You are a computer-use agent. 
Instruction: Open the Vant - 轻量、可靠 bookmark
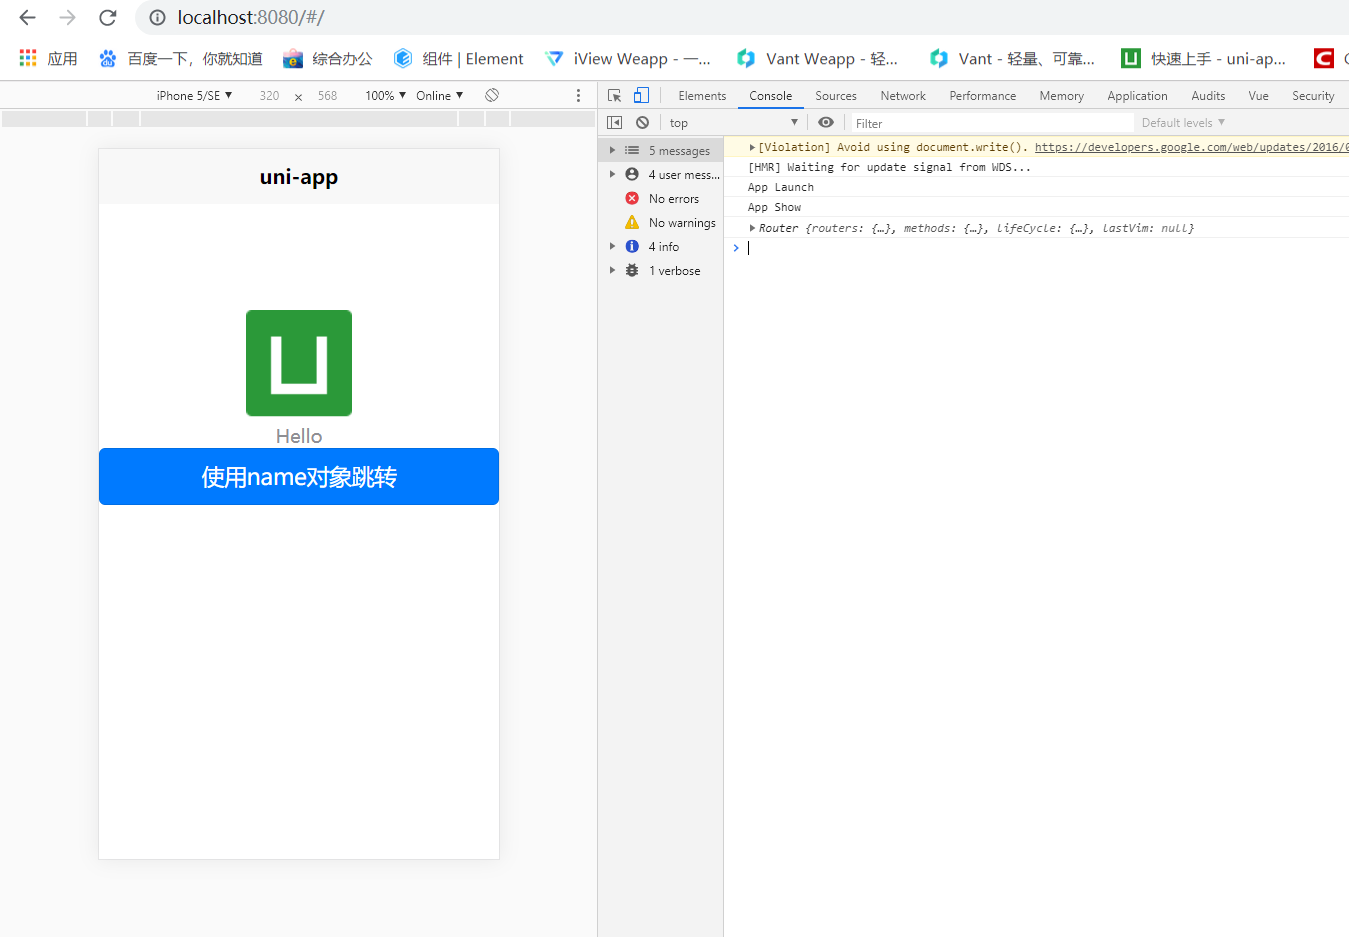[1012, 59]
